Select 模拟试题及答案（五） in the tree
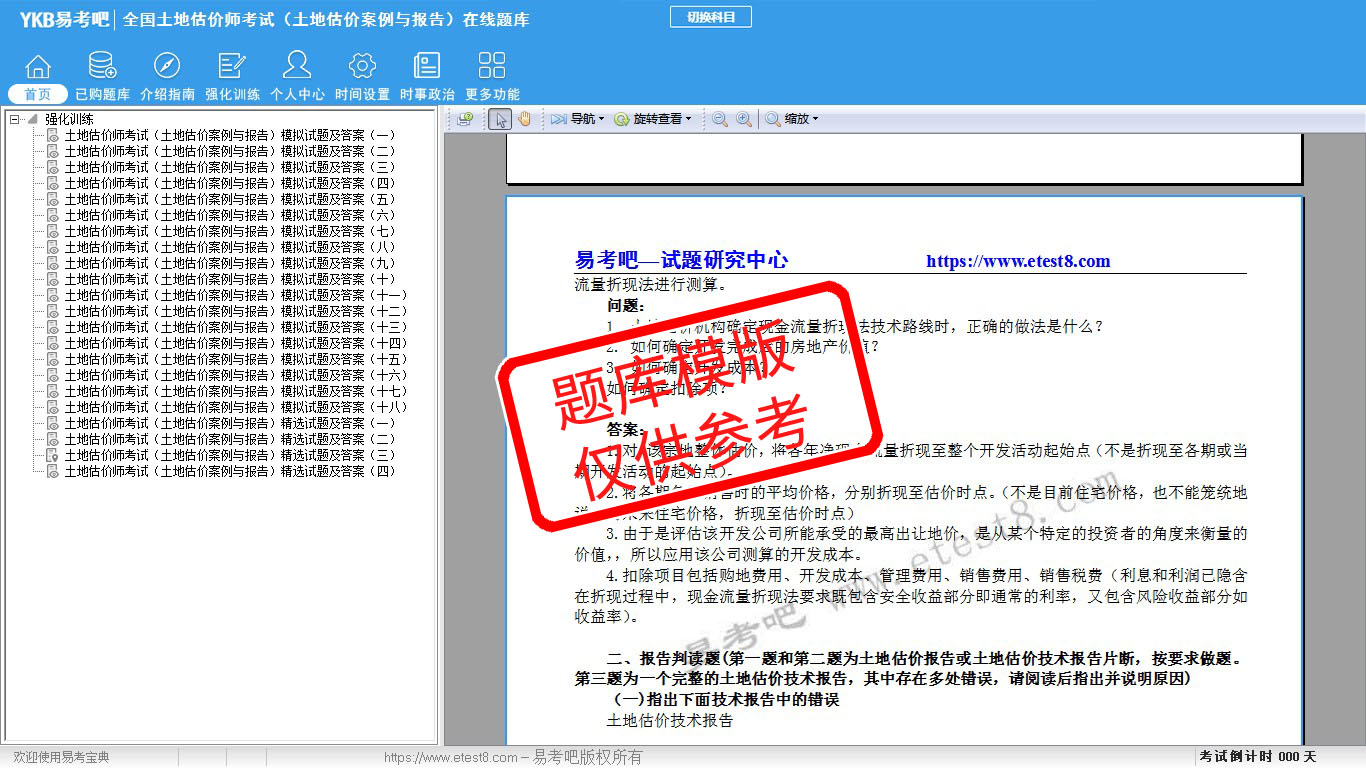The height and width of the screenshot is (768, 1366). (x=230, y=199)
